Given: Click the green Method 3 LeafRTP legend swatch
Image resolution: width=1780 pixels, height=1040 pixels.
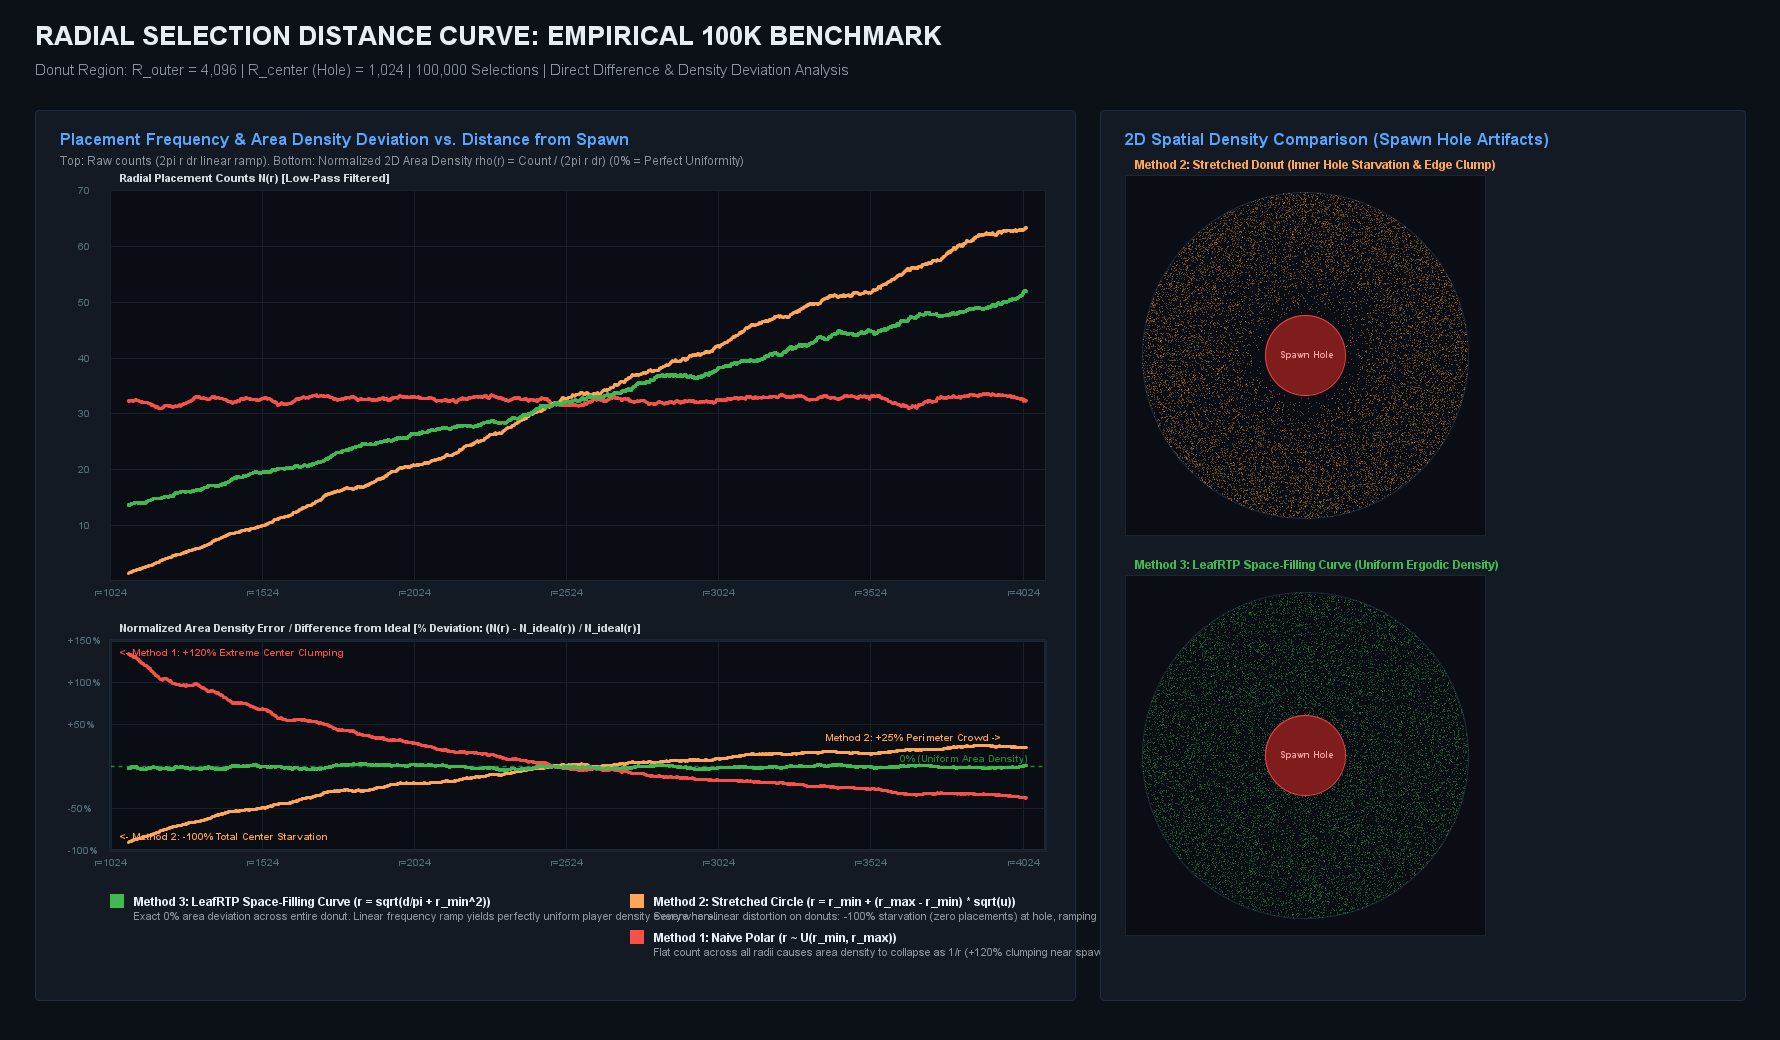Looking at the screenshot, I should pos(117,901).
